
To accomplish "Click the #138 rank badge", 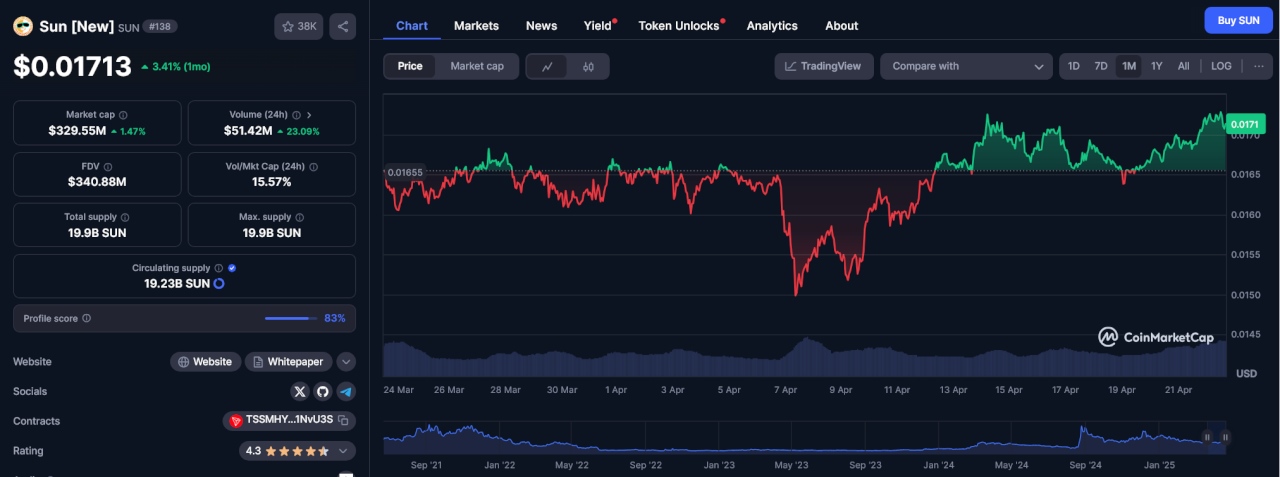I will 160,27.
